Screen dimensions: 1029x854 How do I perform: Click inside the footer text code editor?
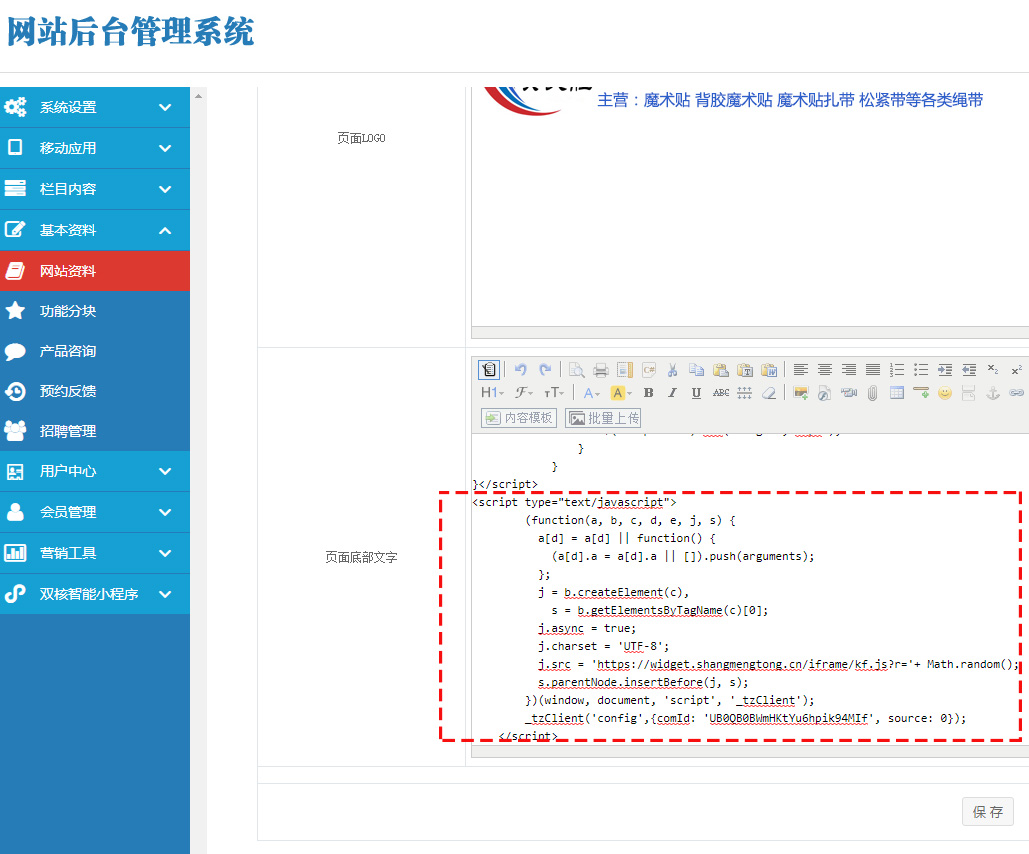[750, 589]
